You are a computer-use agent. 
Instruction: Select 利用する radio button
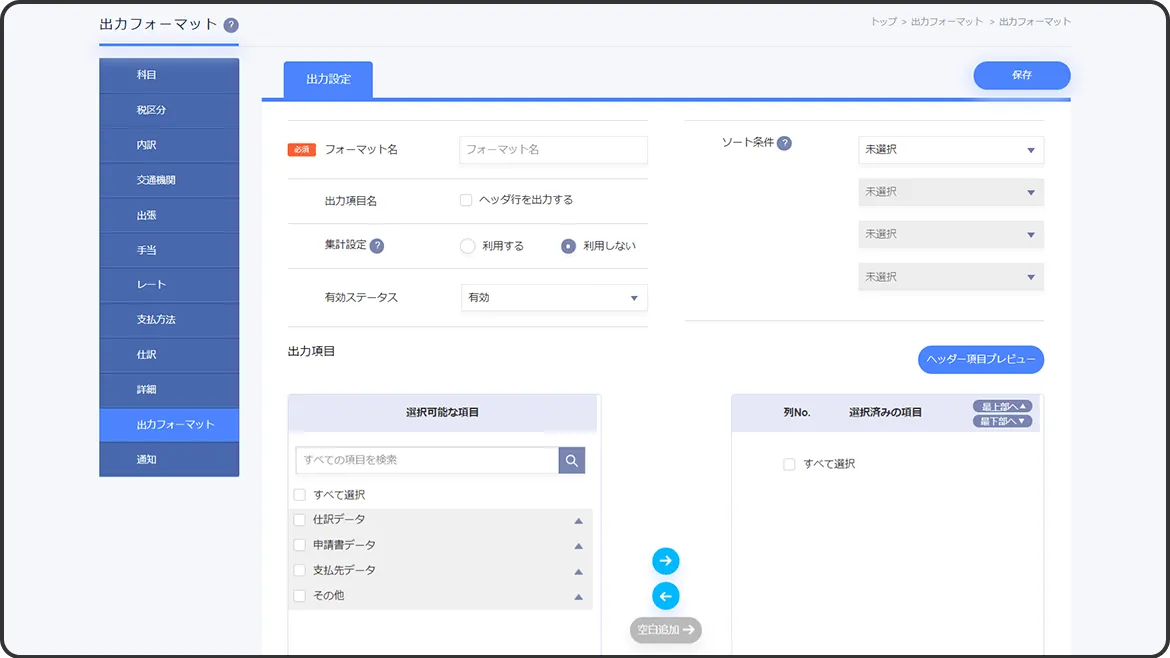click(x=467, y=246)
